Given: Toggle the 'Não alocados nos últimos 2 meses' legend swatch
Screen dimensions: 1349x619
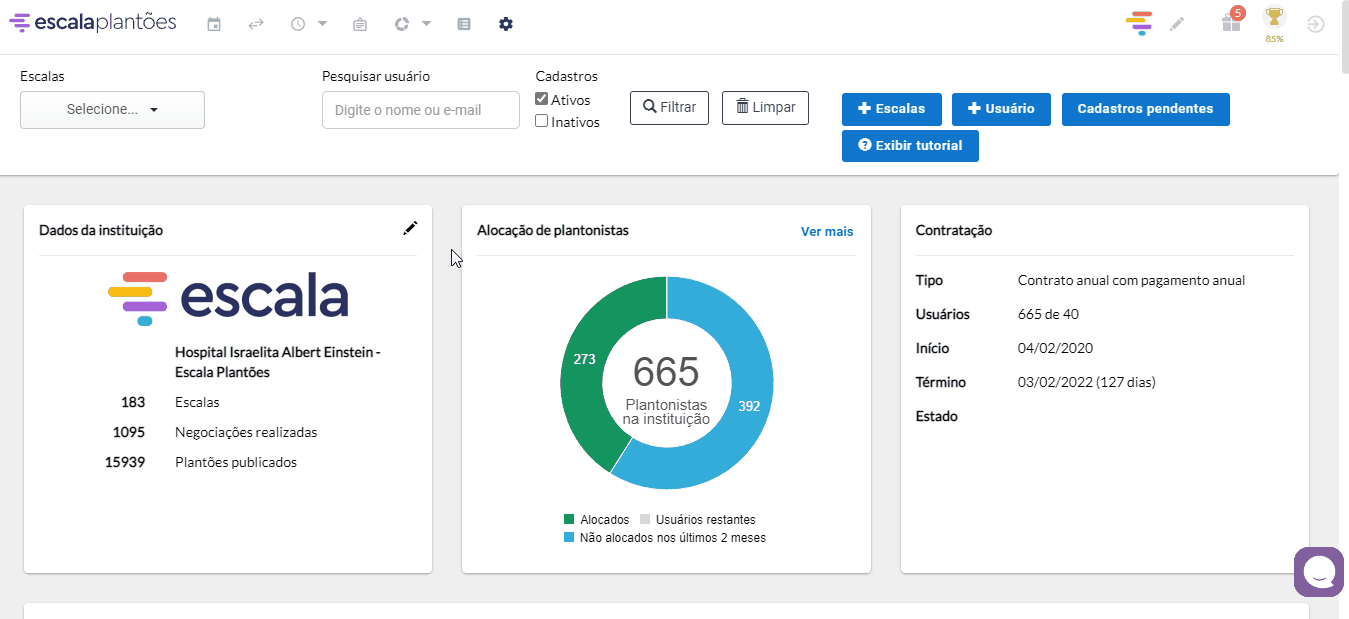Looking at the screenshot, I should (569, 538).
